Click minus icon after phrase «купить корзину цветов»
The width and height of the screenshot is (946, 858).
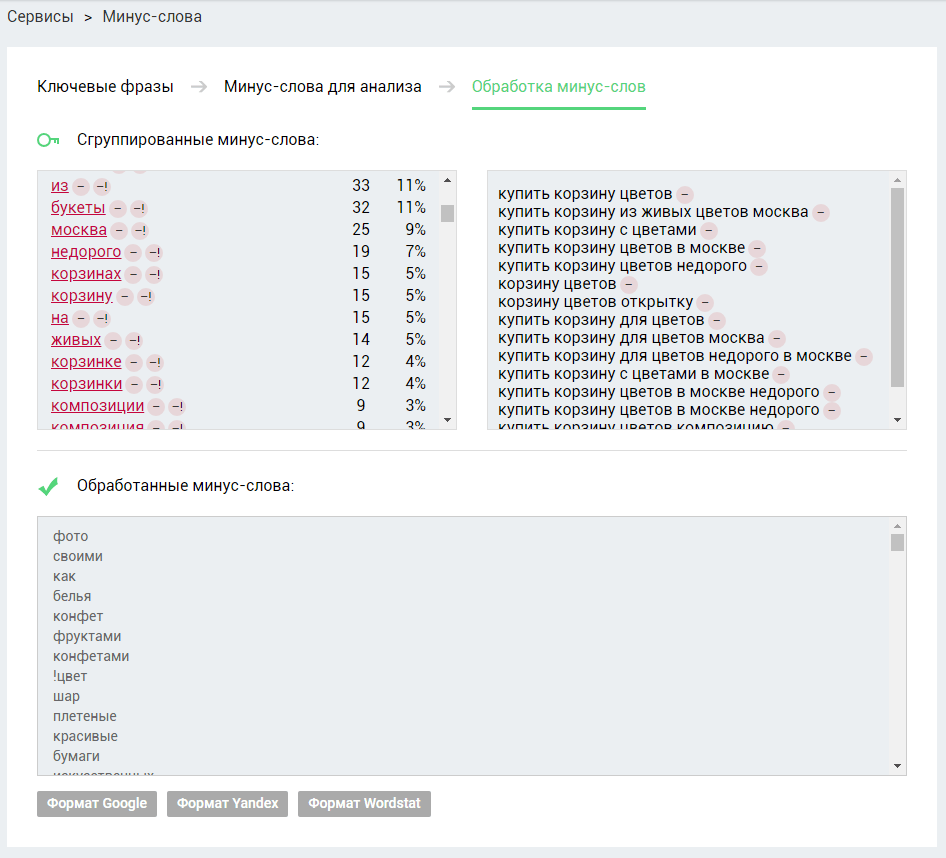coord(685,194)
